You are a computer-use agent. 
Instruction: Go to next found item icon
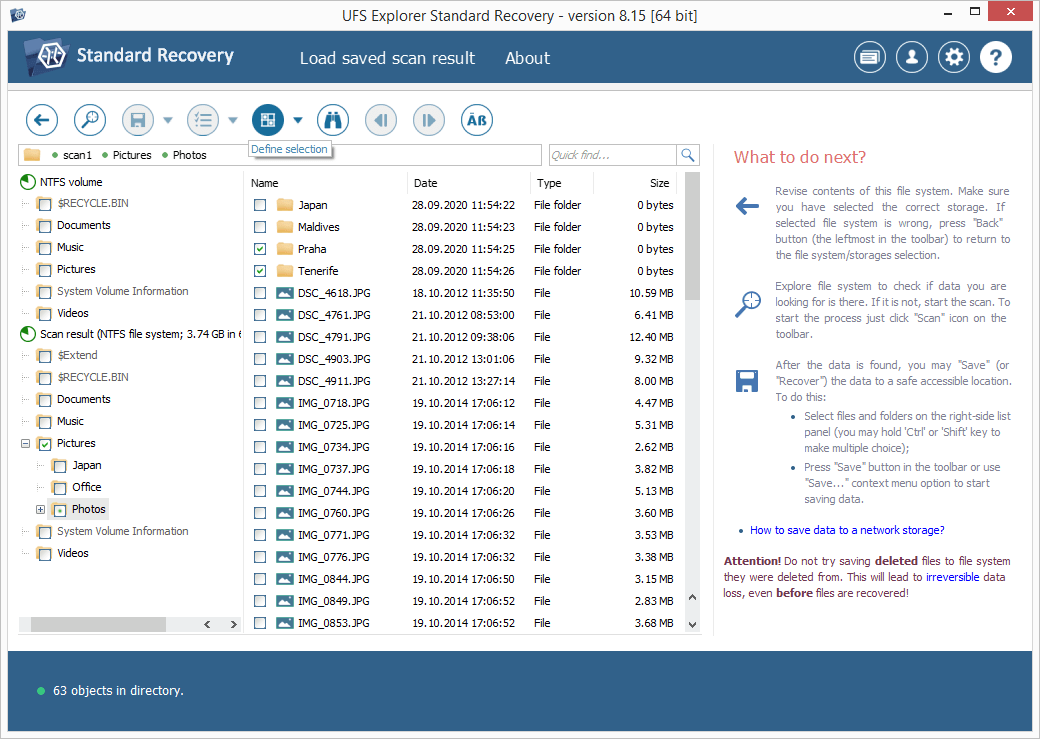tap(429, 120)
